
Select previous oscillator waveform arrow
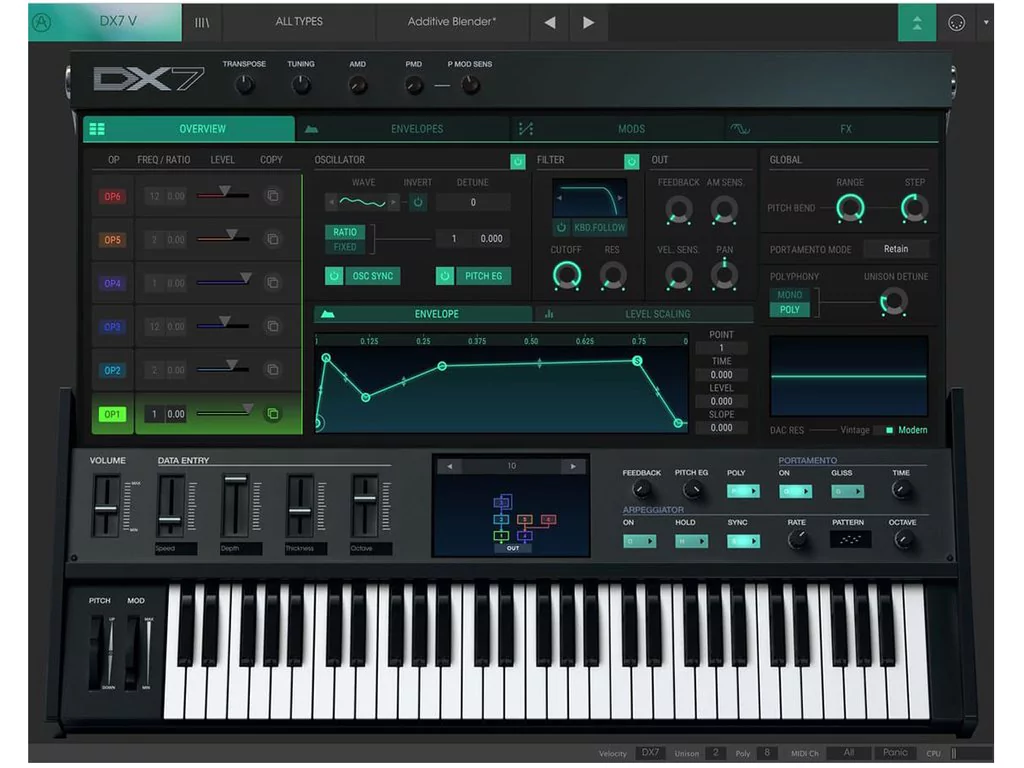point(332,202)
